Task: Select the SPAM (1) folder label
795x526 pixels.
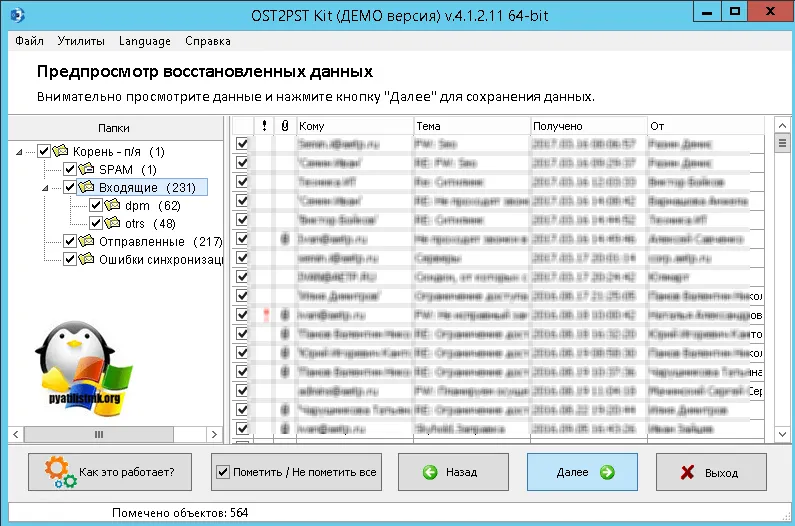Action: click(128, 169)
